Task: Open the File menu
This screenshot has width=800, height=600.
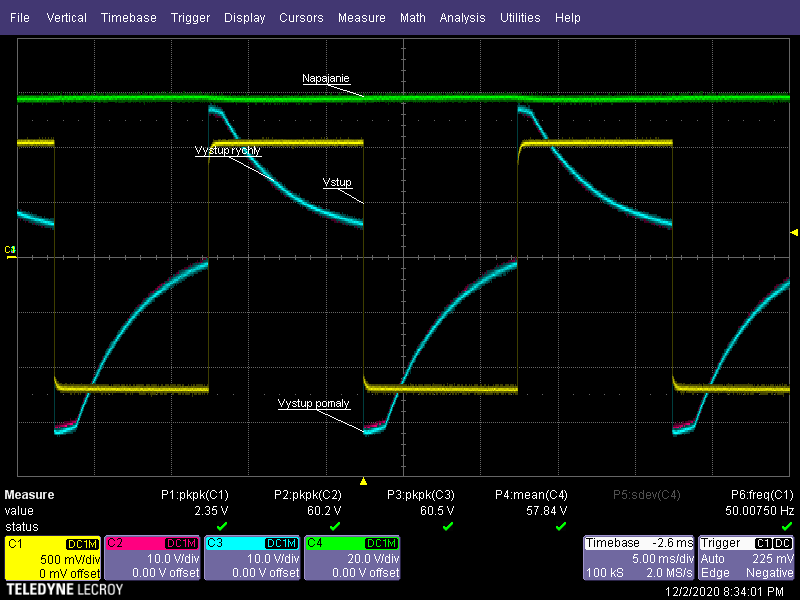Action: point(20,18)
